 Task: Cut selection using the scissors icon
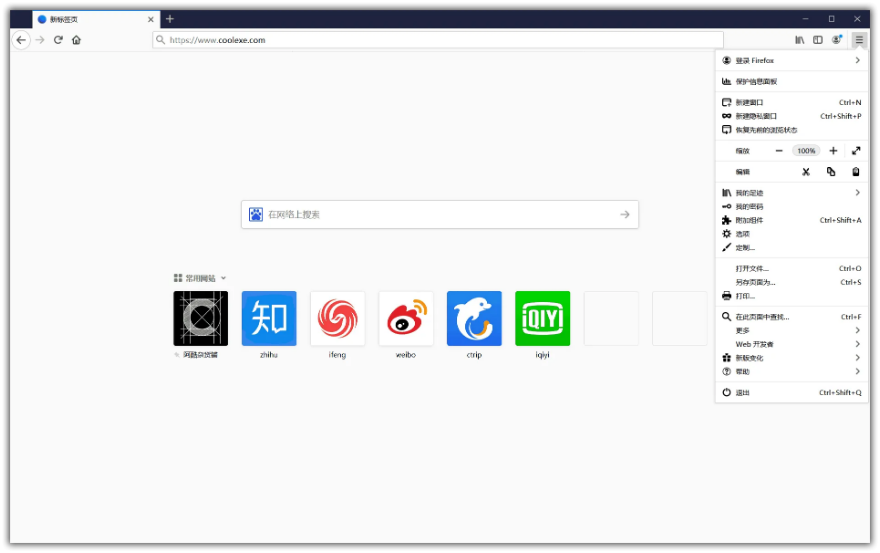click(806, 172)
